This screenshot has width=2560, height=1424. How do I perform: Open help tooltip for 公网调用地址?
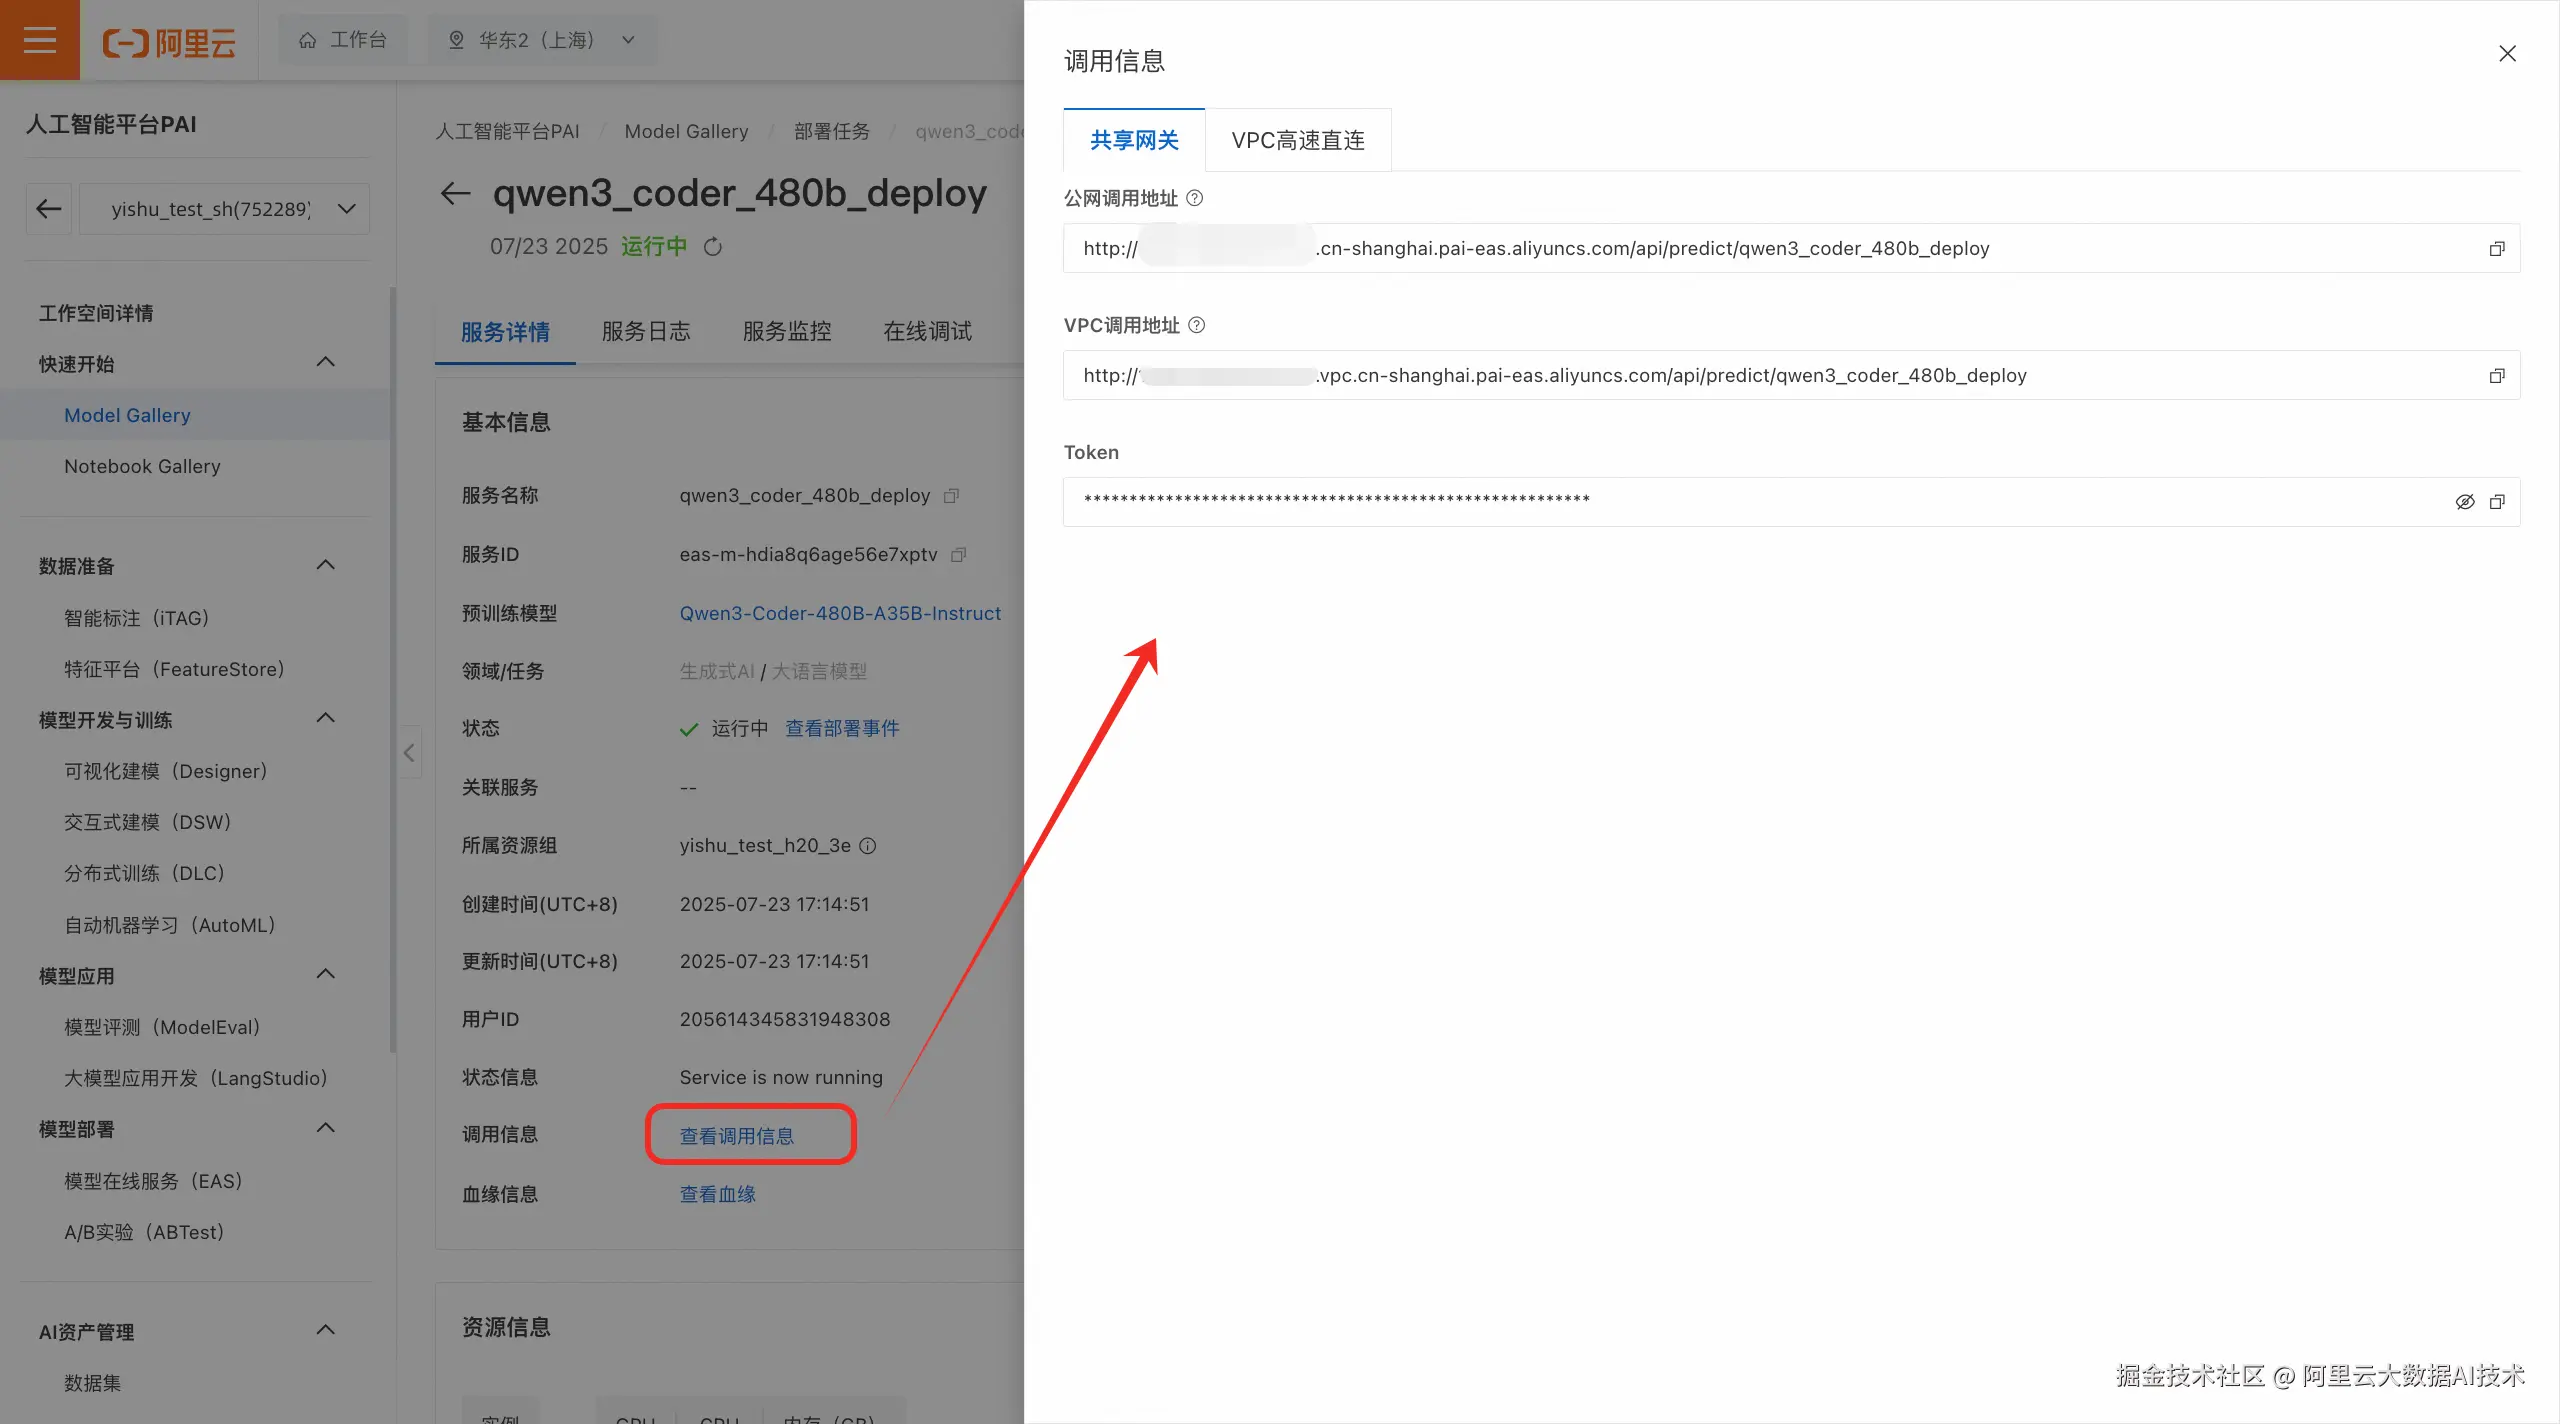coord(1194,198)
